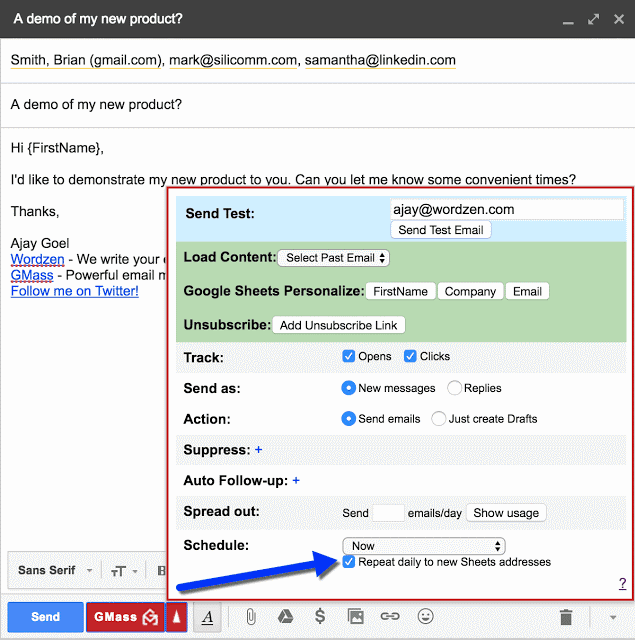Click the emails/day number field
This screenshot has width=635, height=640.
click(x=388, y=513)
